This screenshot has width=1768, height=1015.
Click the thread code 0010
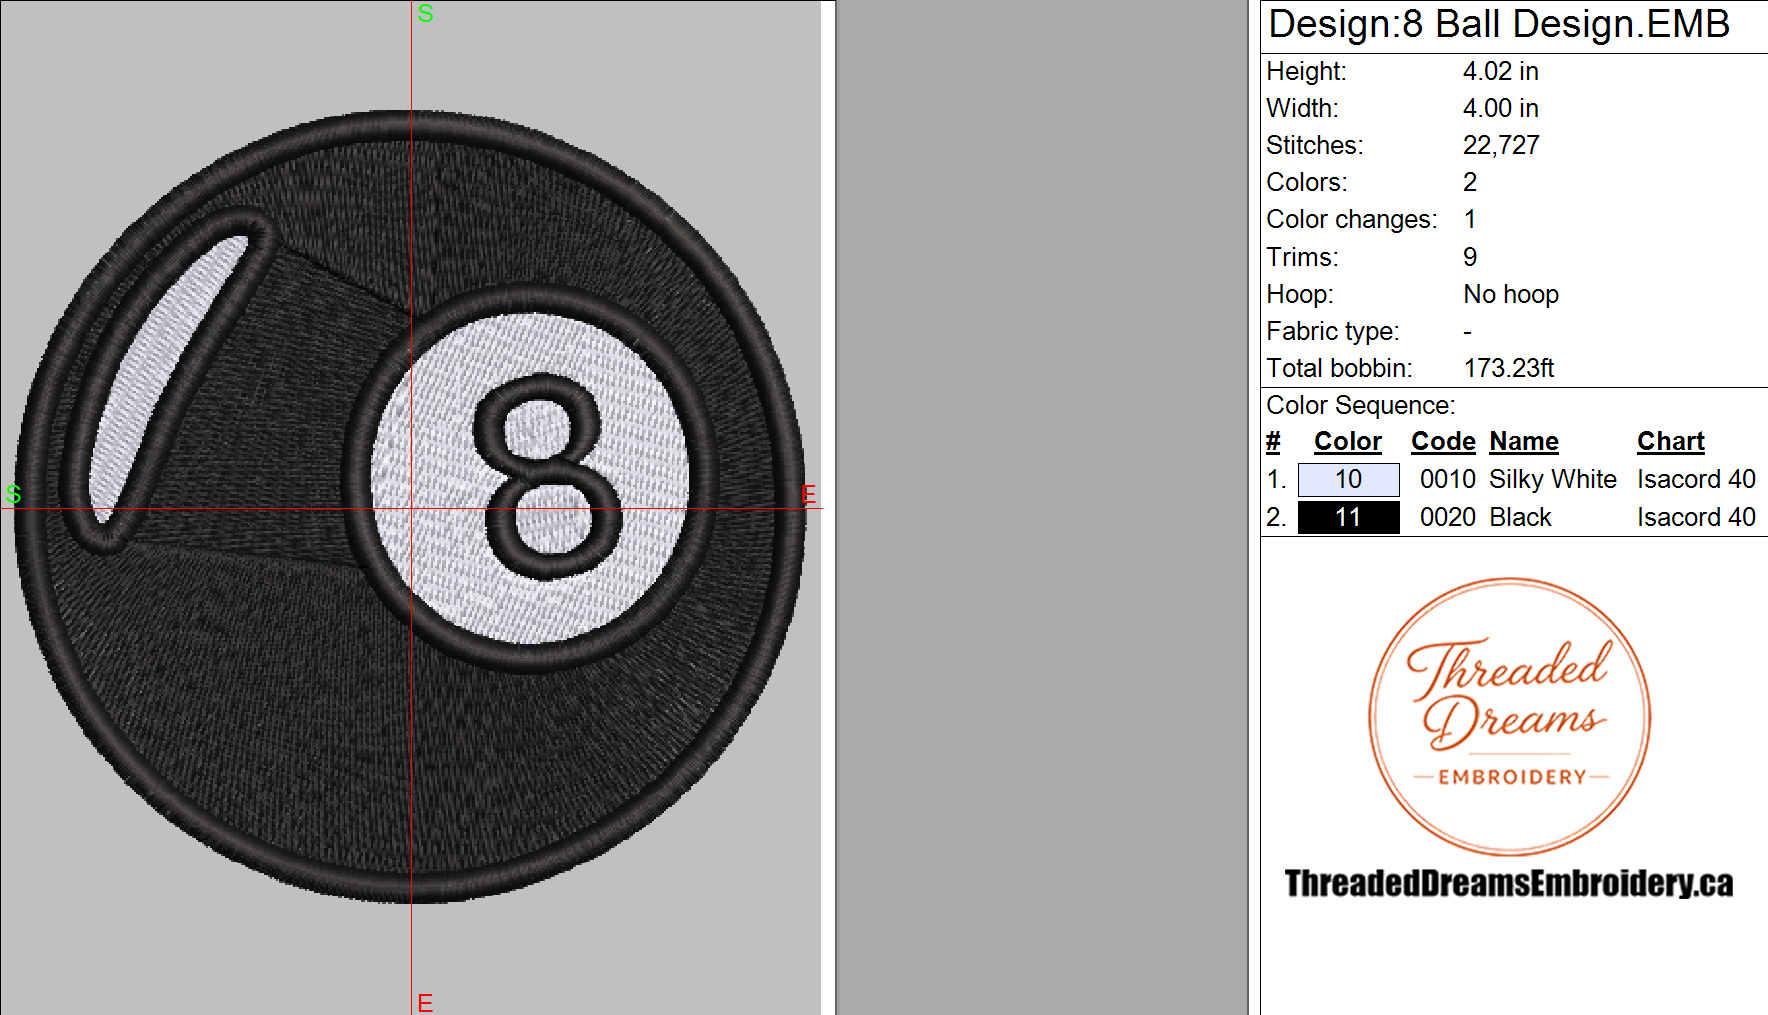point(1447,480)
